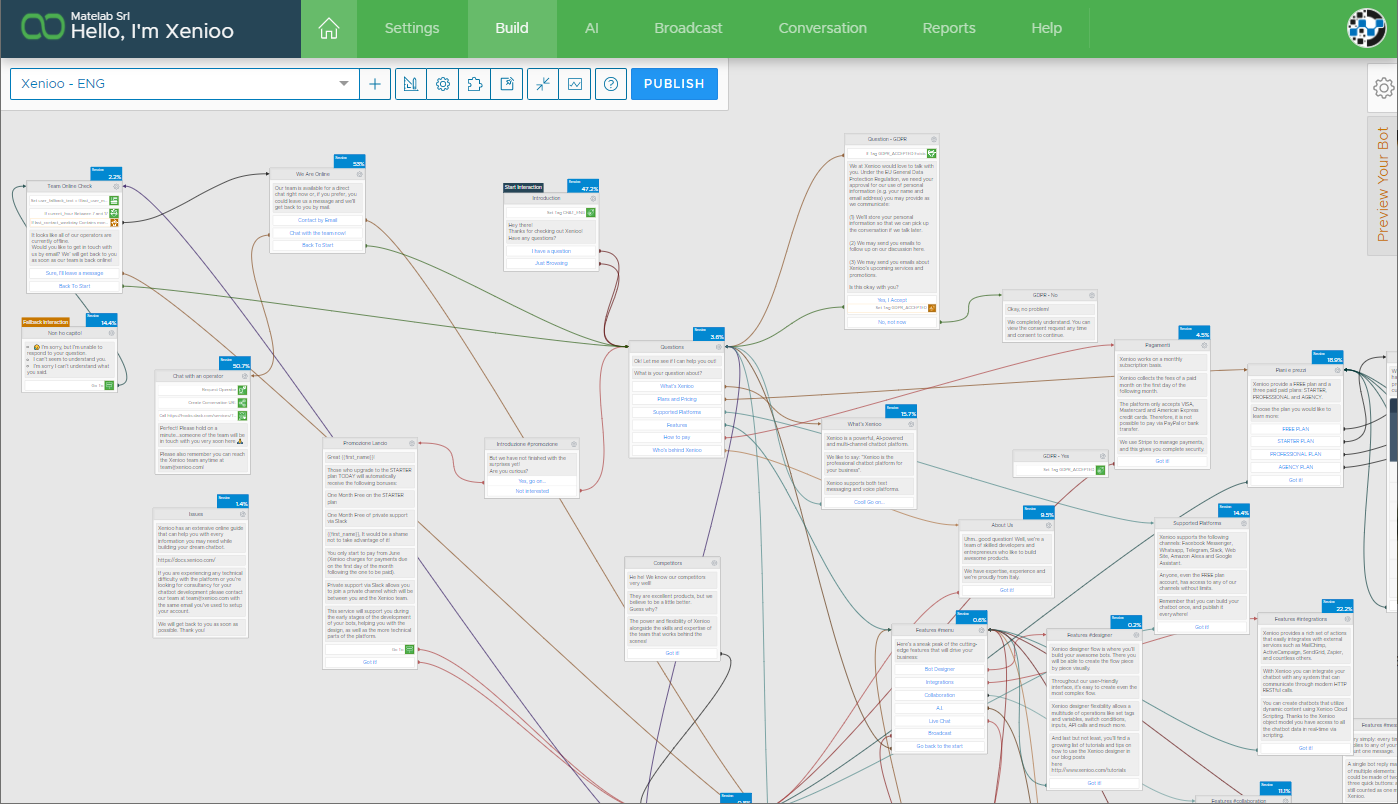Click Yes, I Accept button in GDPR node
The height and width of the screenshot is (804, 1398).
click(892, 300)
